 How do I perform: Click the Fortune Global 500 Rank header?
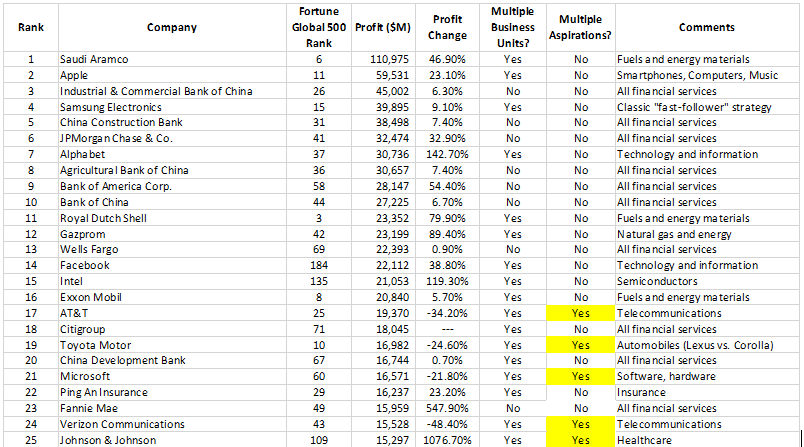pyautogui.click(x=318, y=28)
